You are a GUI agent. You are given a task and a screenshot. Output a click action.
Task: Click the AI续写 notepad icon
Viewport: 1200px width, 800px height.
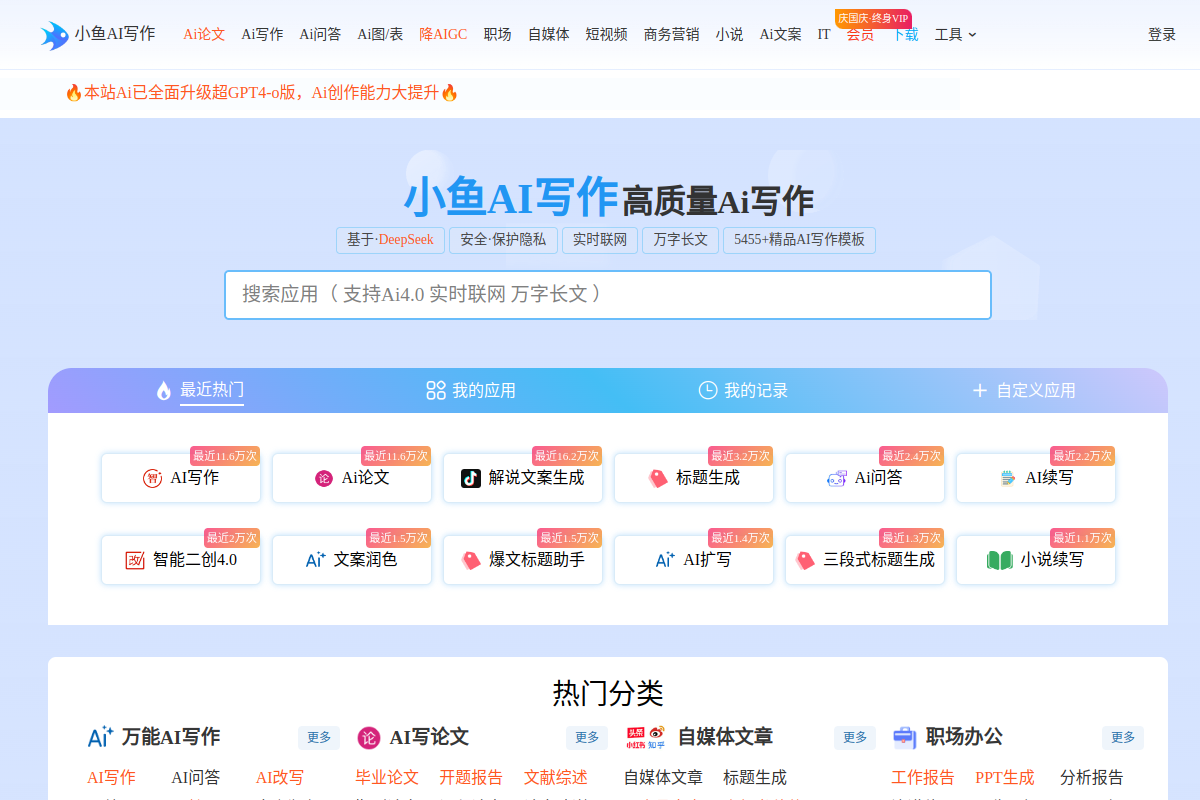[x=1008, y=478]
